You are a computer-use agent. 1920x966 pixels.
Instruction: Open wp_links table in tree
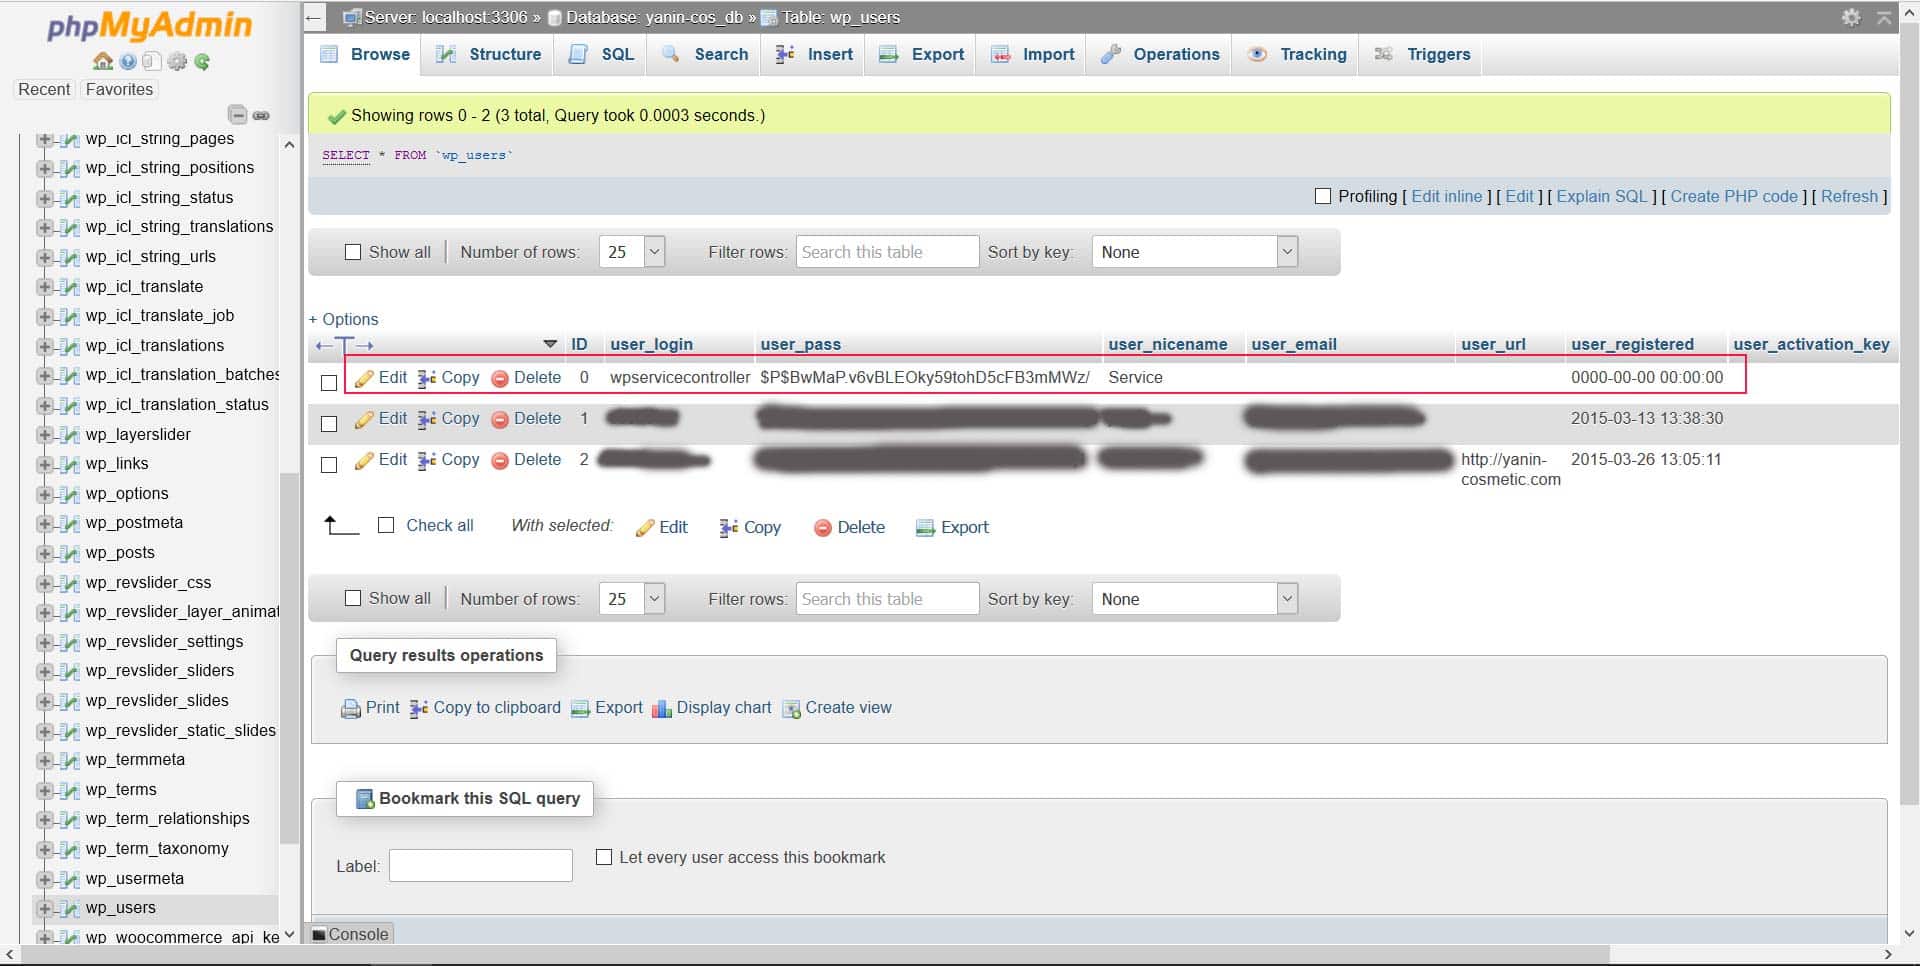[117, 464]
